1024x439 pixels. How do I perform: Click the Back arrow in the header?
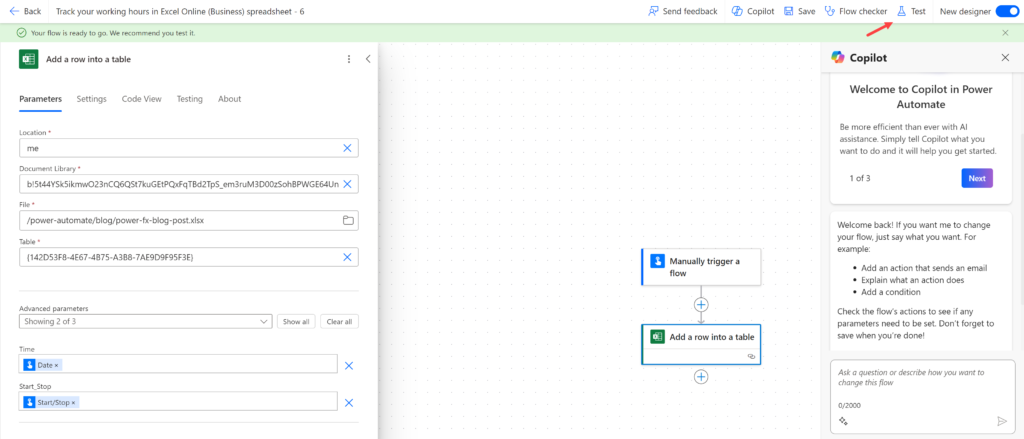click(13, 11)
